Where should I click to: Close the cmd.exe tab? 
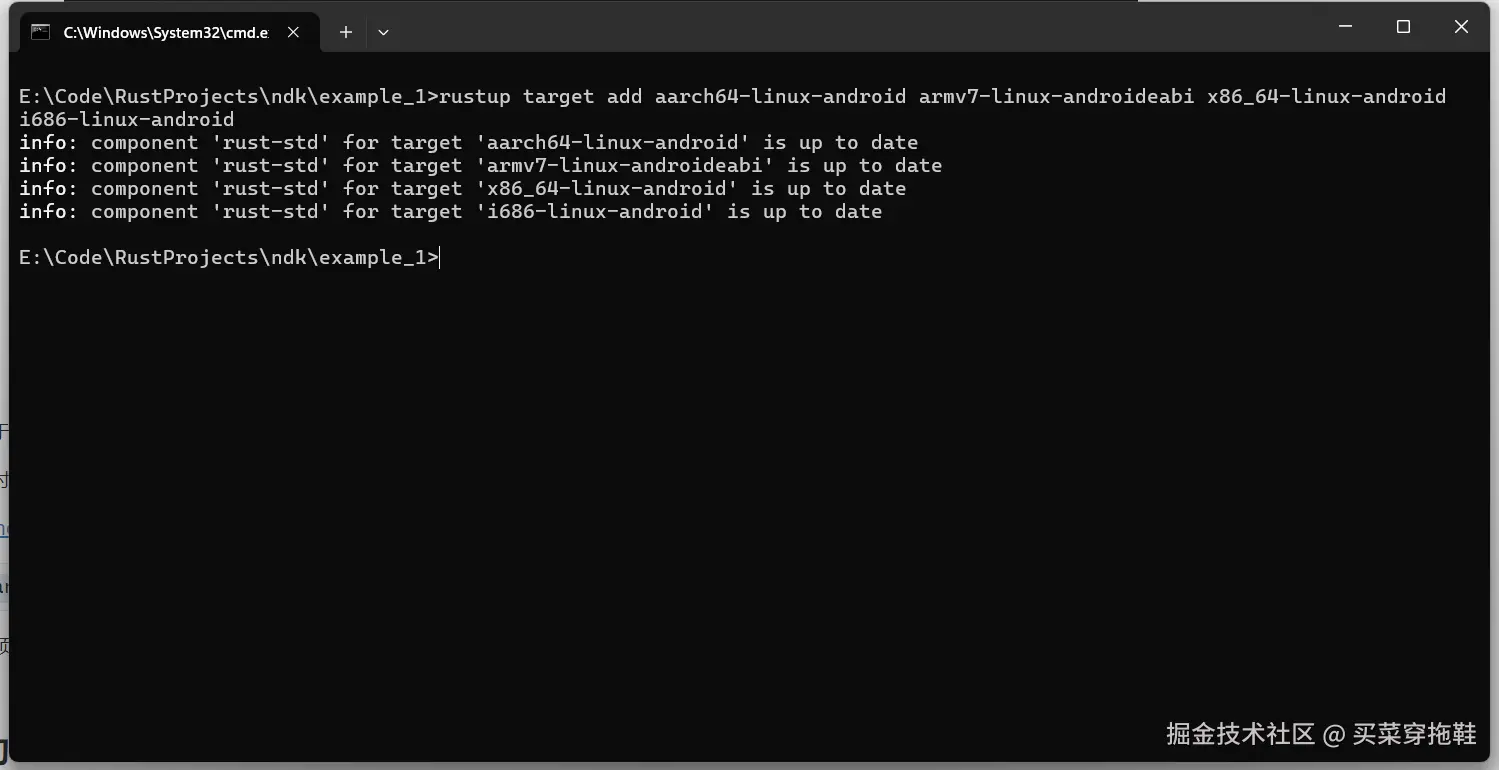[x=293, y=32]
